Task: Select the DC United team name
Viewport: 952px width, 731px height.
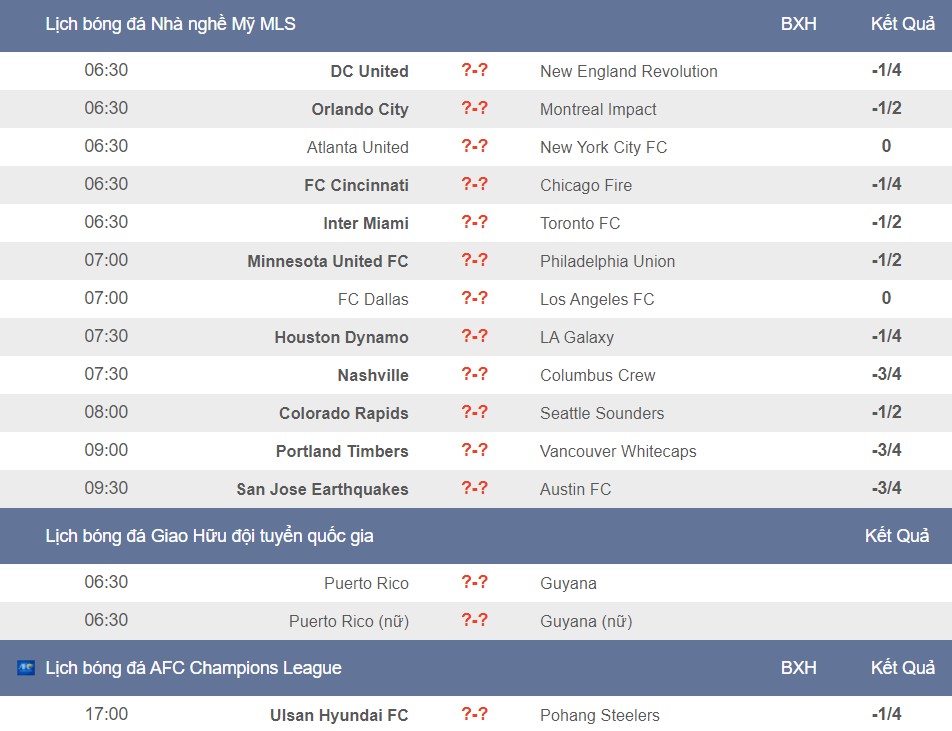Action: coord(369,71)
